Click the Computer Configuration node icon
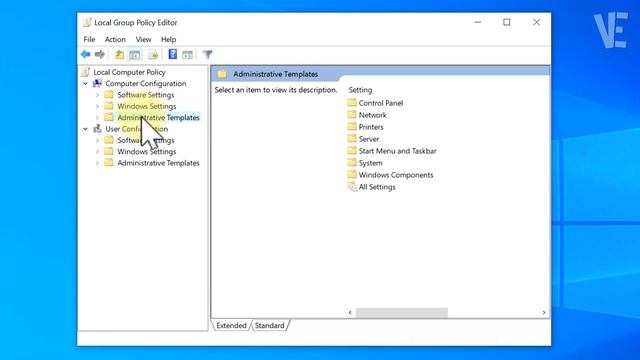 [97, 83]
